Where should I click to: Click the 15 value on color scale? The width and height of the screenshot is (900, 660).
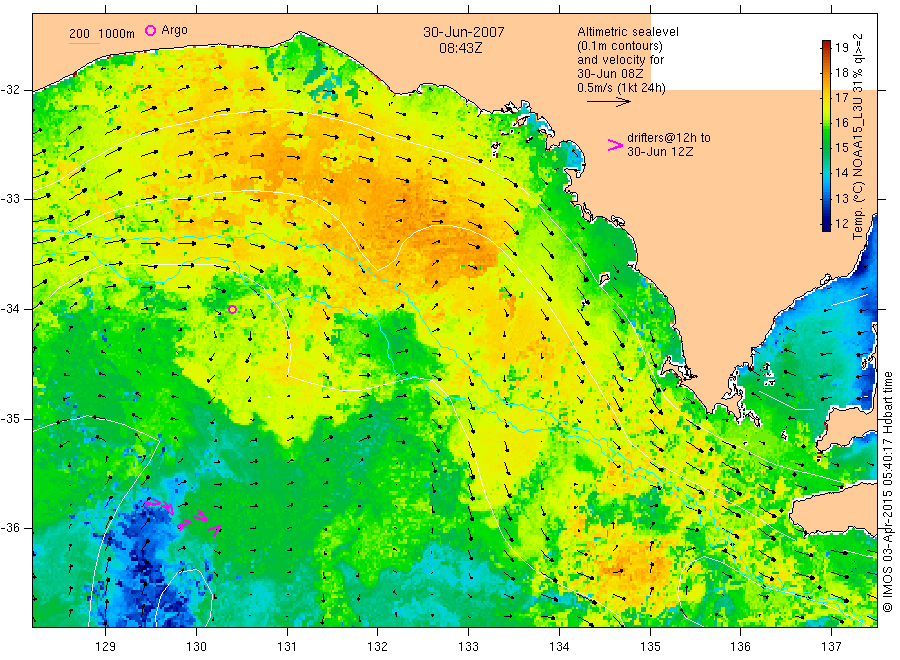tap(841, 148)
